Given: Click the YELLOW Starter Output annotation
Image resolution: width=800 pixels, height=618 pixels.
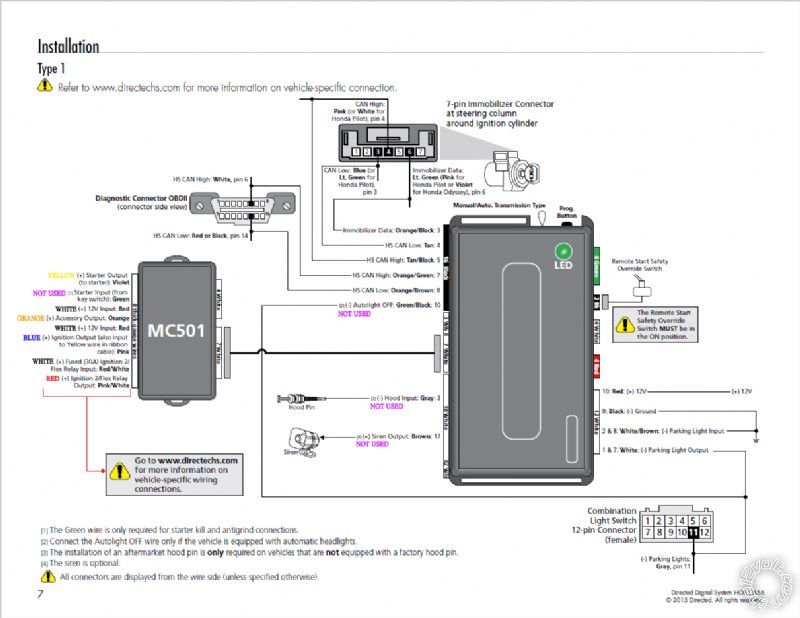Looking at the screenshot, I should point(88,279).
